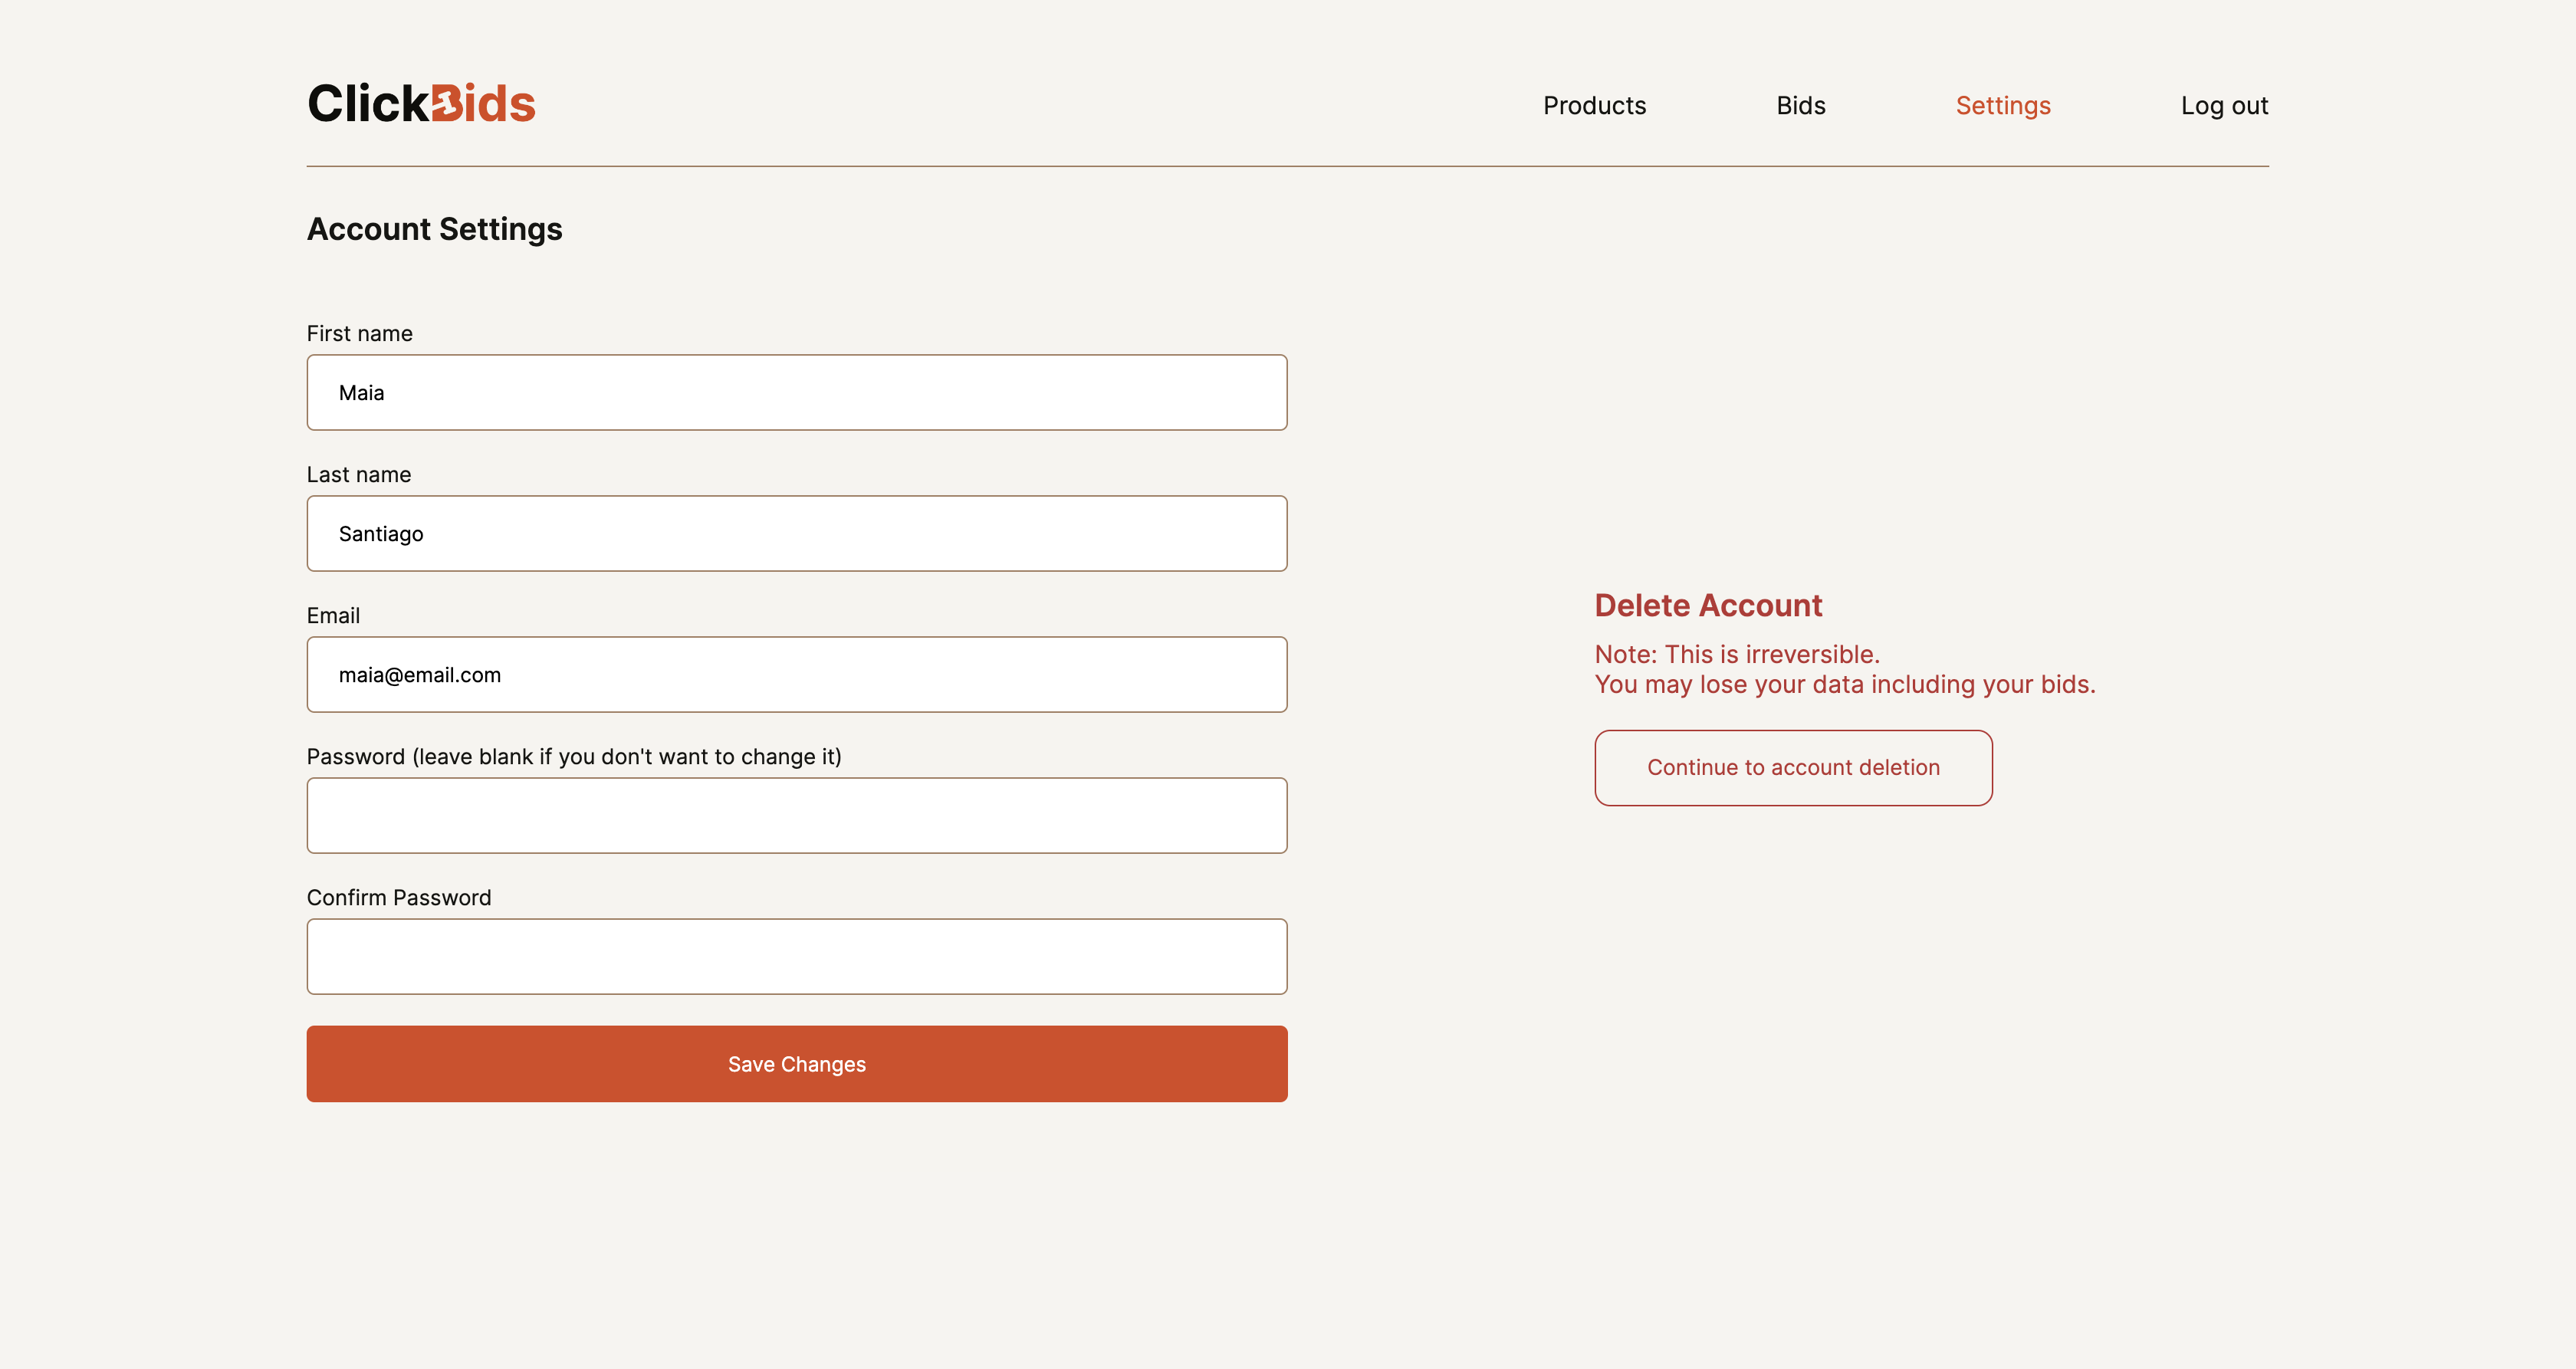The image size is (2576, 1369).
Task: Click the Last name input field
Action: (x=797, y=533)
